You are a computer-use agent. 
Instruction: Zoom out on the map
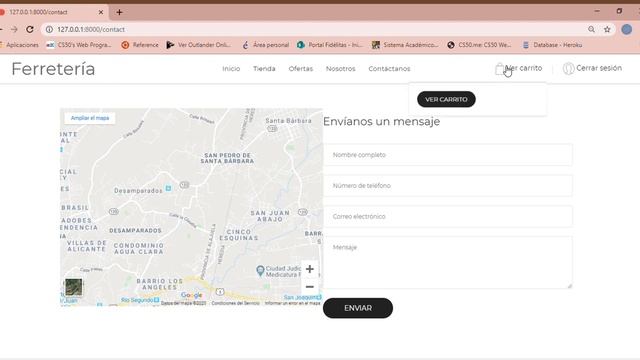tap(310, 287)
